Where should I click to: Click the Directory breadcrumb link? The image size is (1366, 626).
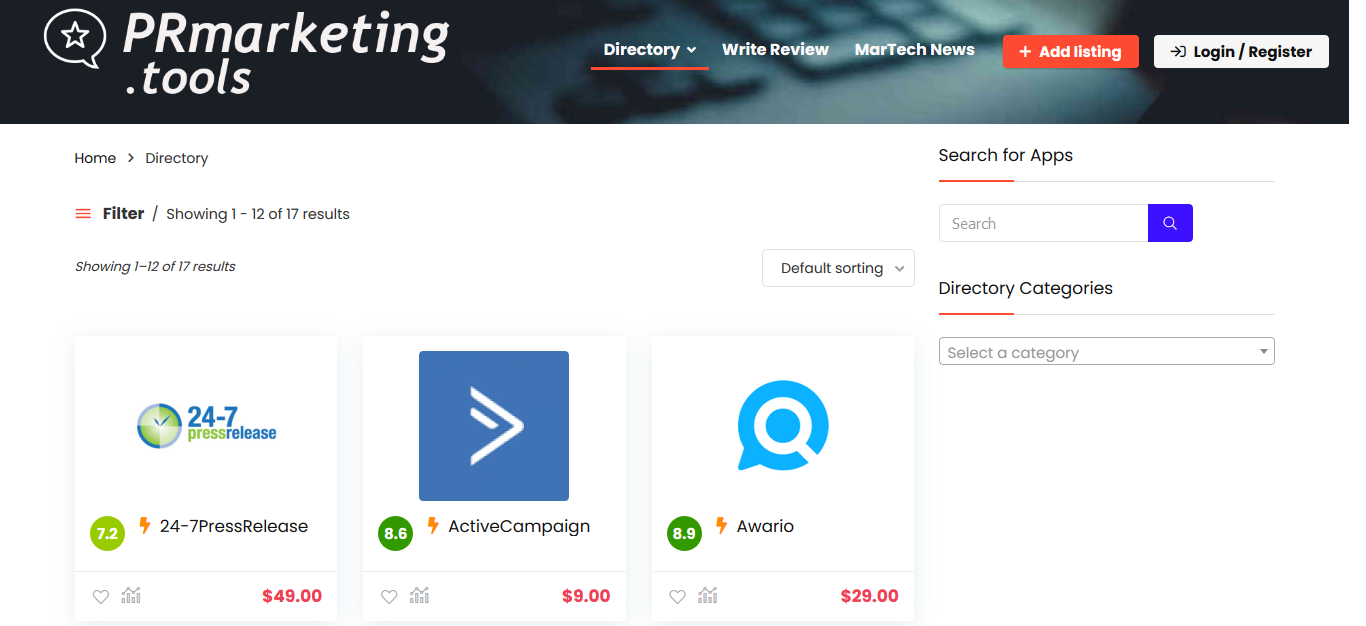(176, 158)
